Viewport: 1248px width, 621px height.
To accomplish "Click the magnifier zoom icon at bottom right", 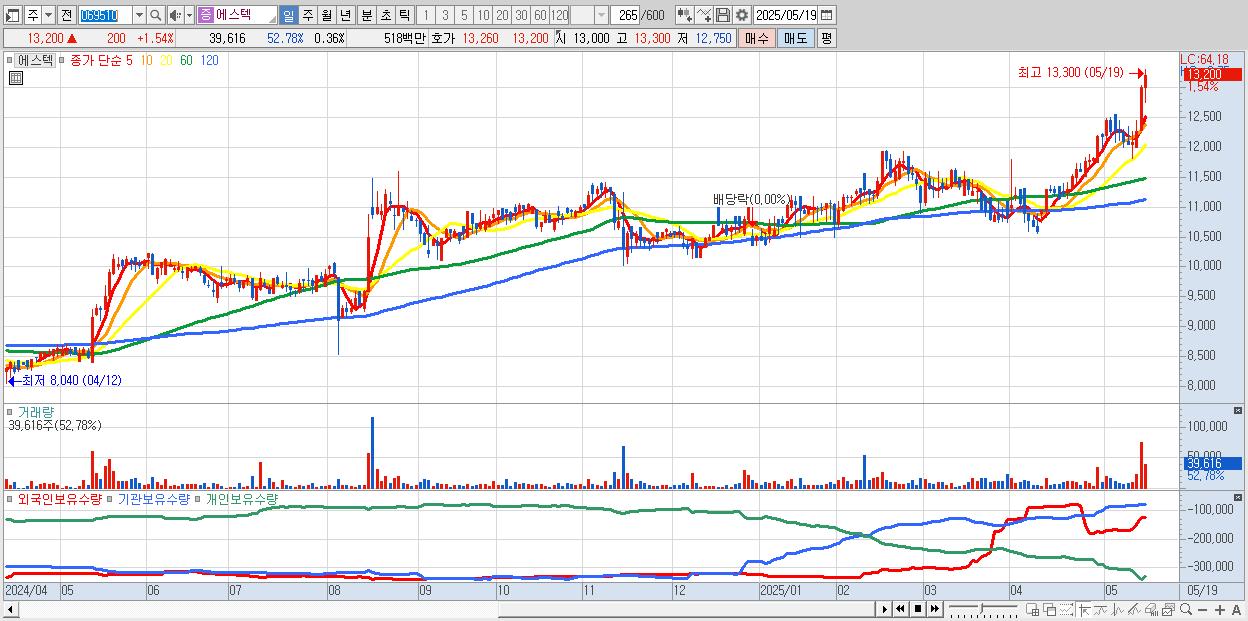I will 1185,609.
